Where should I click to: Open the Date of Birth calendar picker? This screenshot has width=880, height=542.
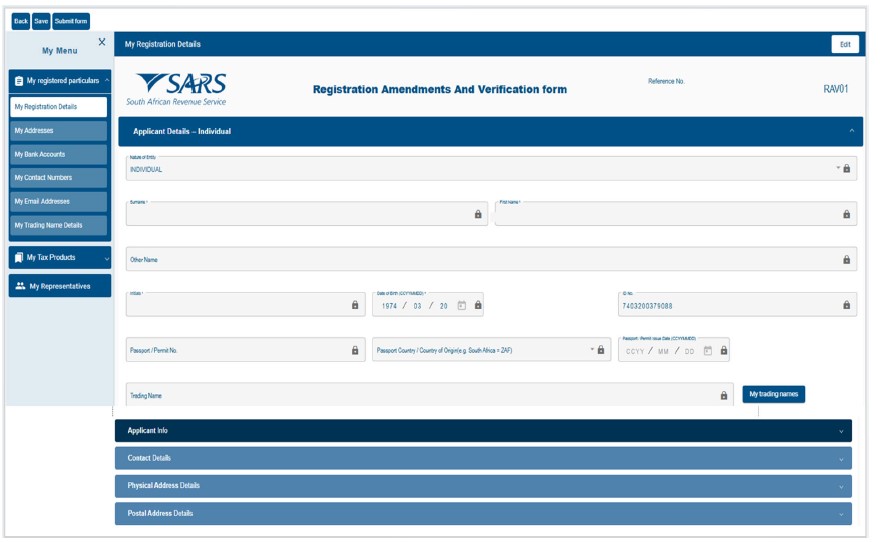point(461,305)
